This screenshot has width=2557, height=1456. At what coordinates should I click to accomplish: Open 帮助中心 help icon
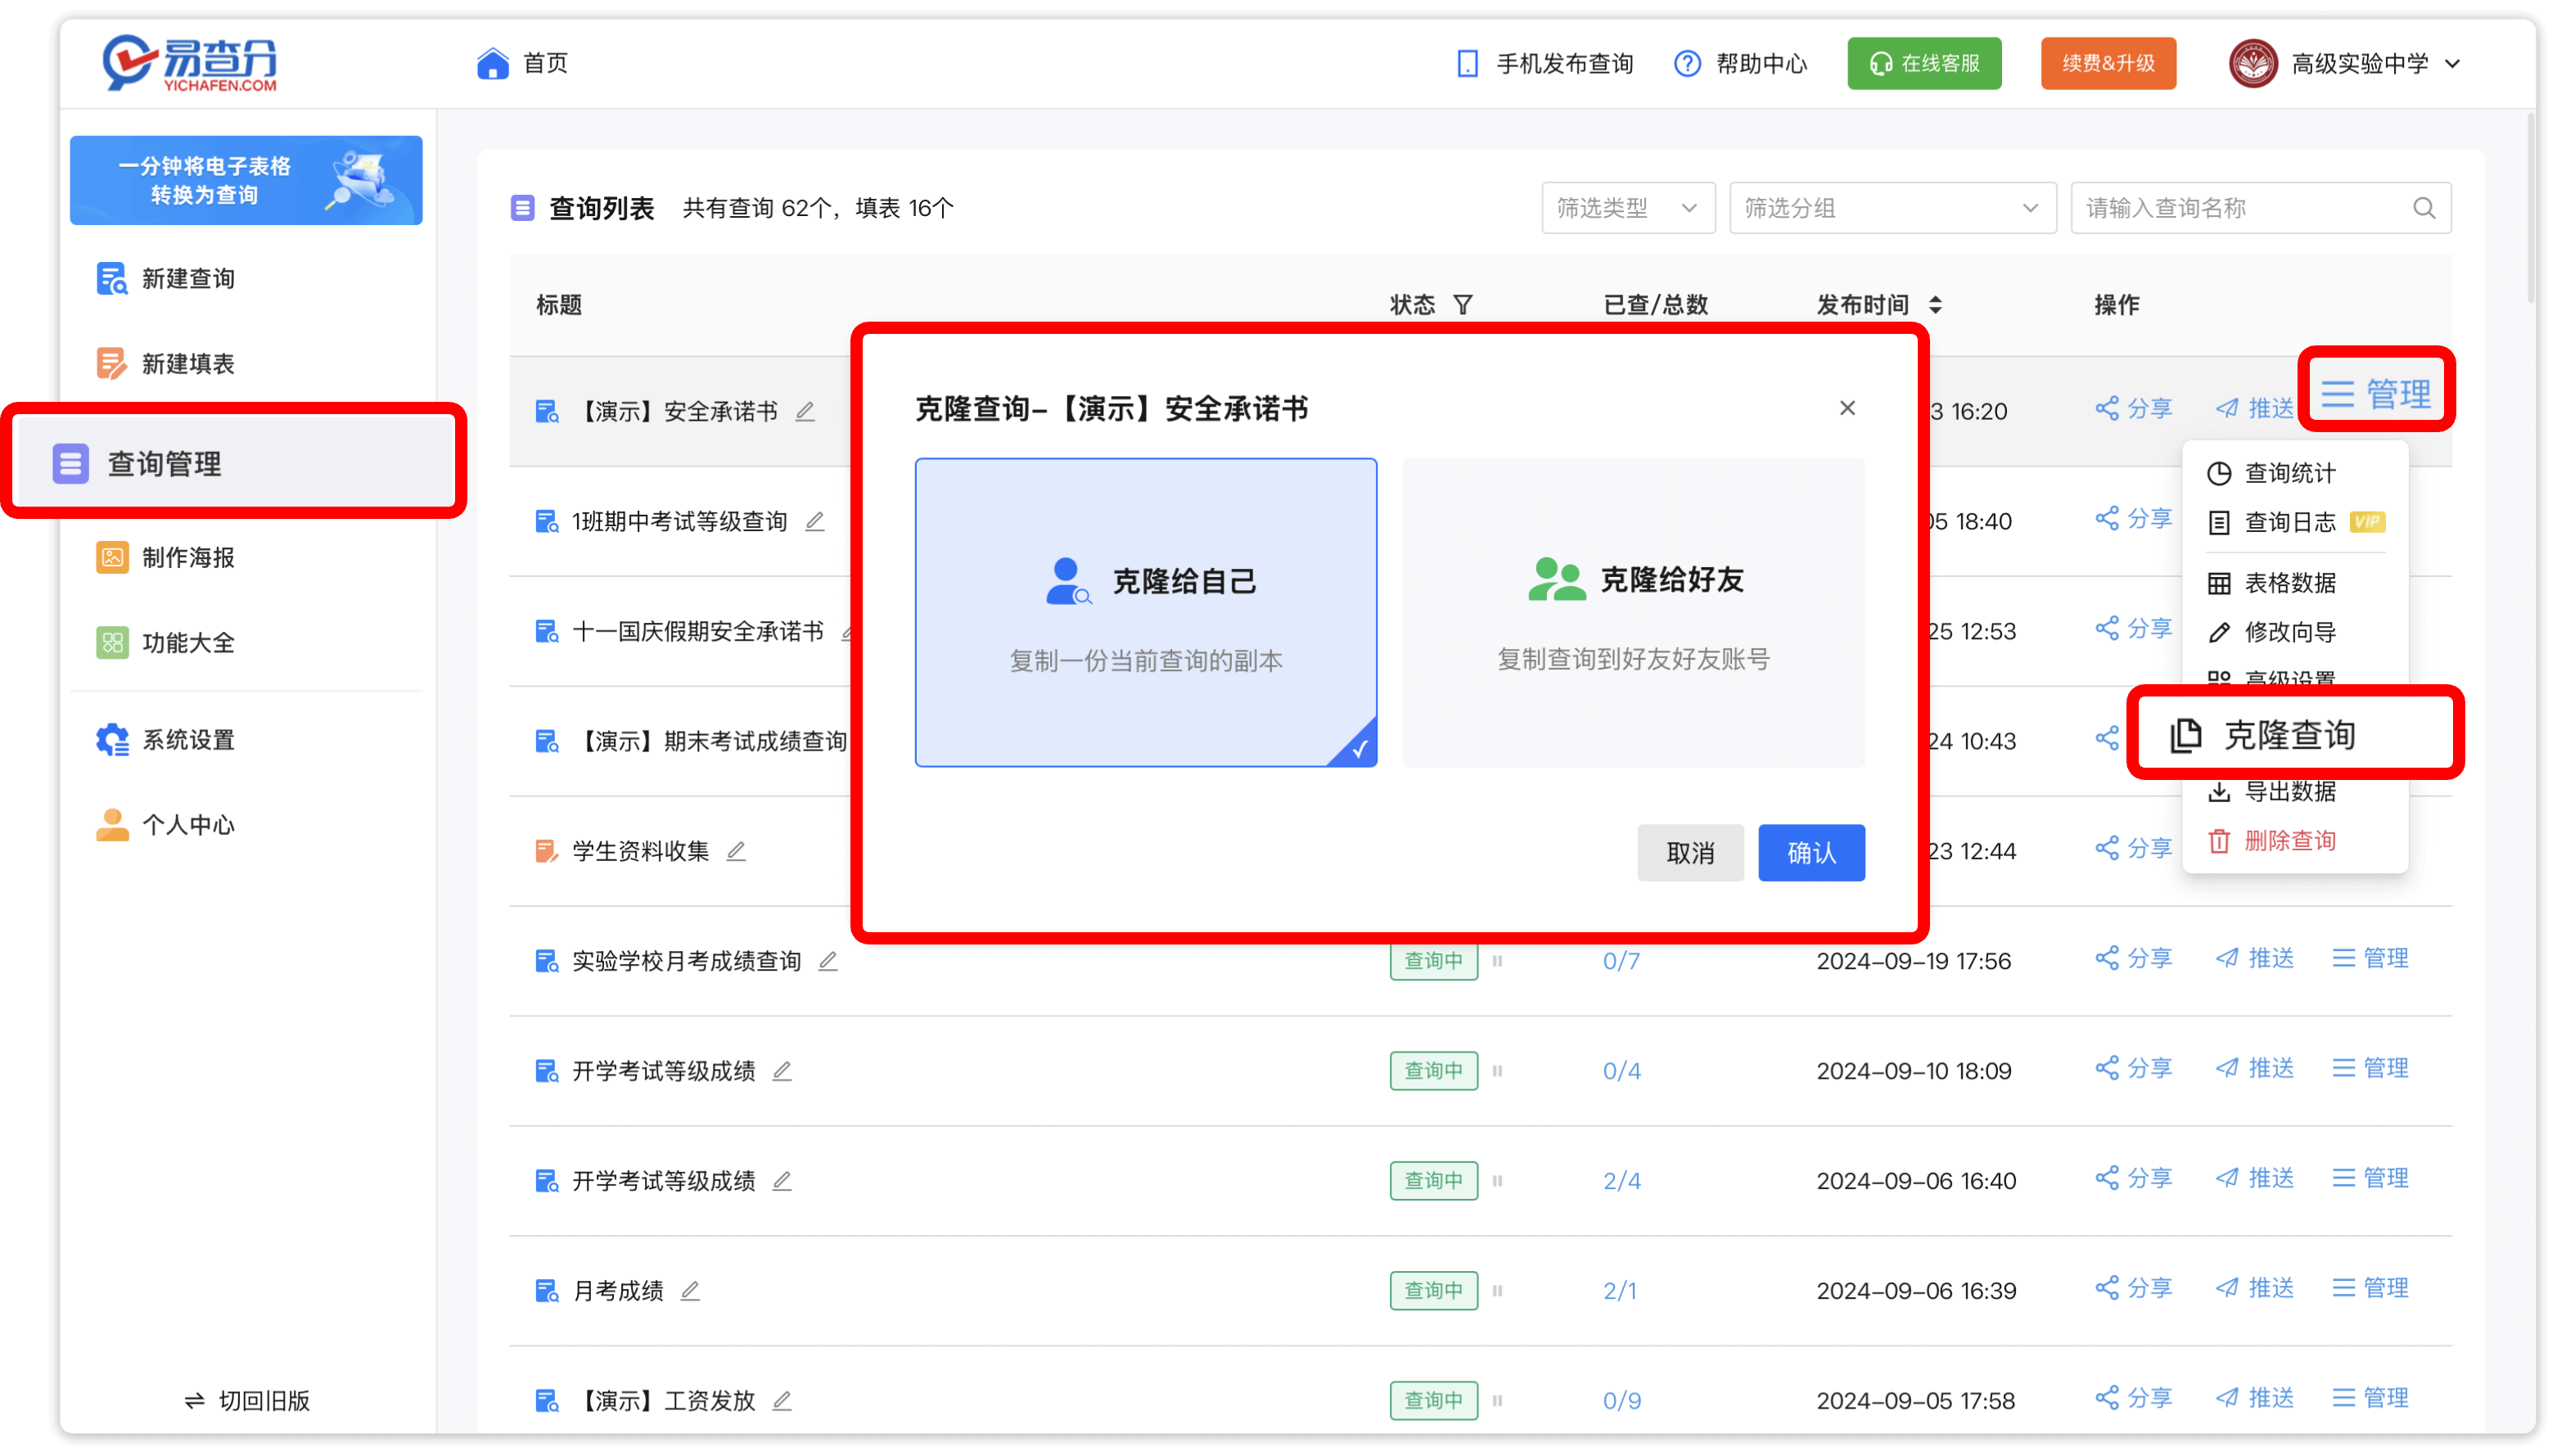click(x=1687, y=63)
